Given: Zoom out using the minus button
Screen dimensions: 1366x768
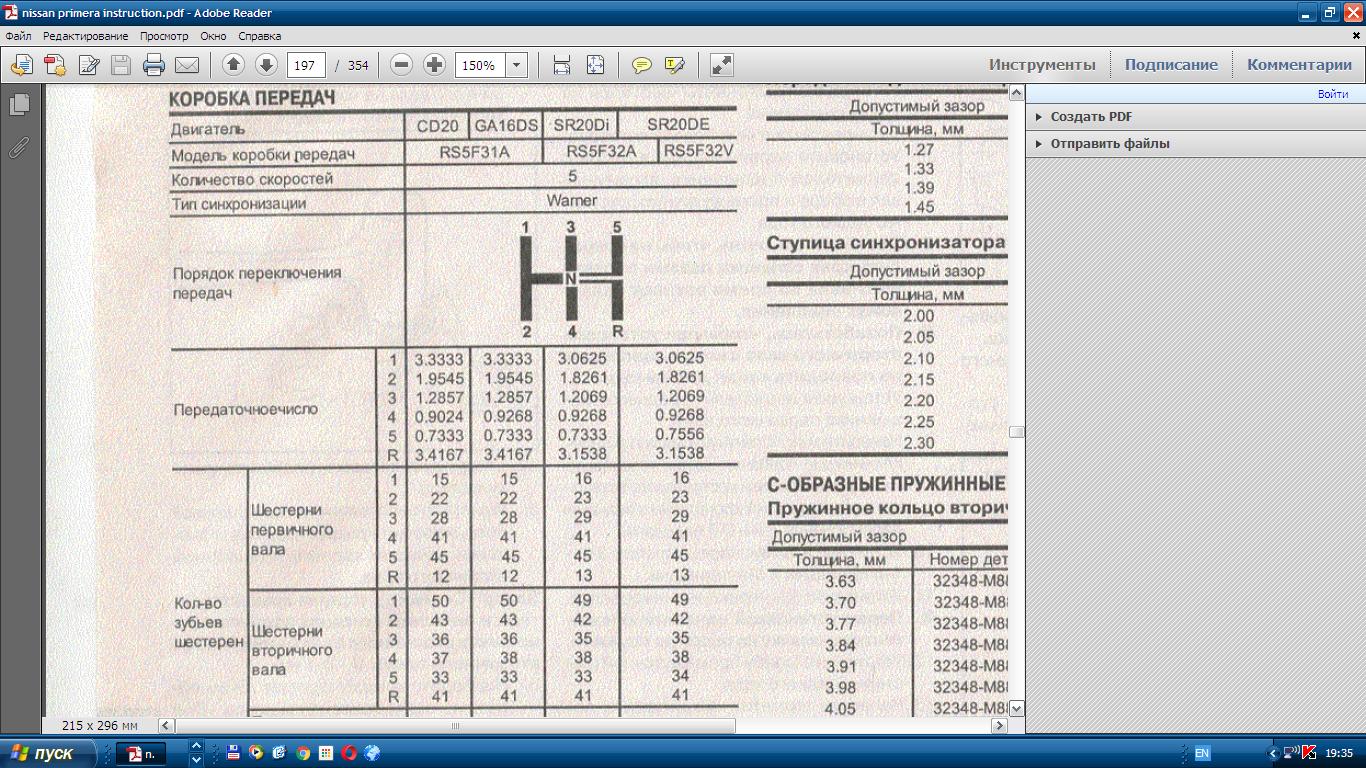Looking at the screenshot, I should point(401,65).
